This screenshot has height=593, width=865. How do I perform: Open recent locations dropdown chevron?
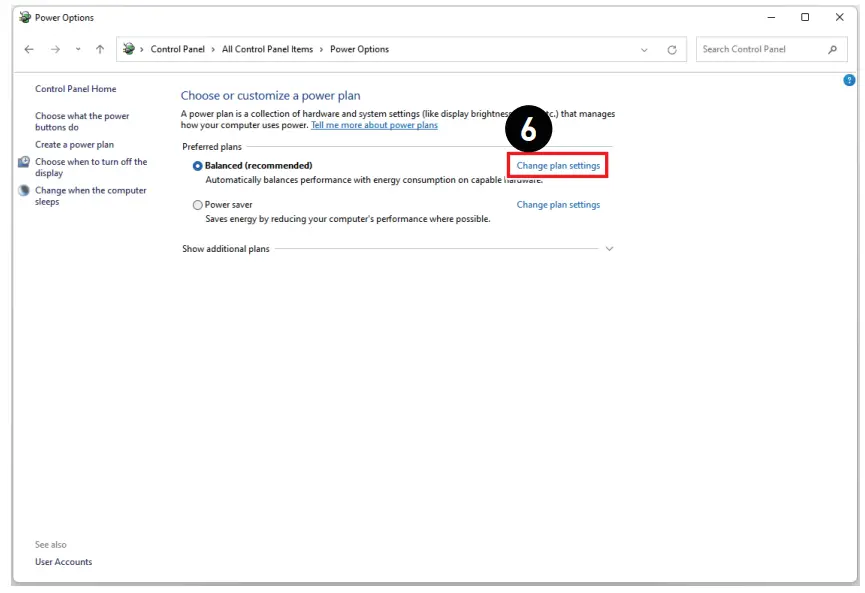point(78,49)
